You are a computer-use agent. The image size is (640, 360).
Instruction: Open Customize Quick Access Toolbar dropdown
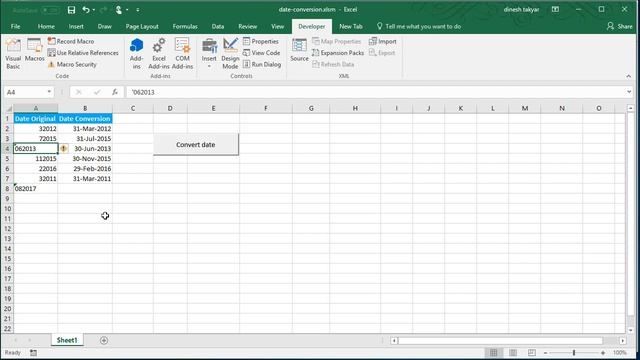point(138,10)
